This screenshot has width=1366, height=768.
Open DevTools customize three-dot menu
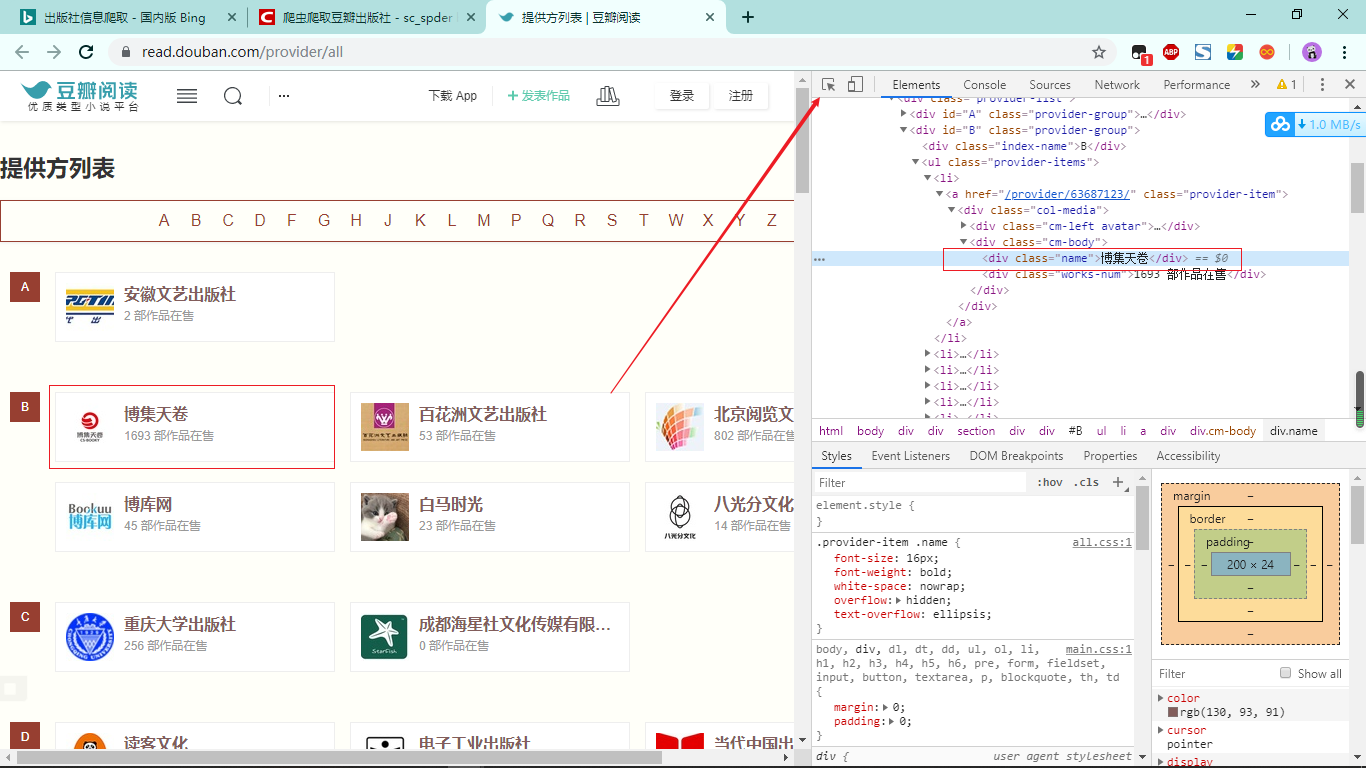pyautogui.click(x=1322, y=85)
